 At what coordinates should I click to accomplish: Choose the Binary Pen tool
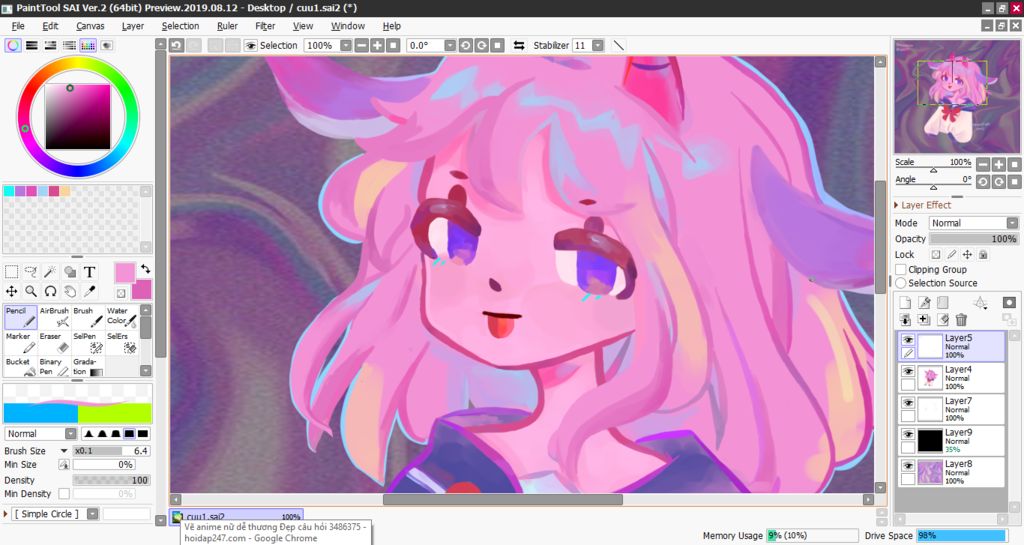[x=54, y=366]
